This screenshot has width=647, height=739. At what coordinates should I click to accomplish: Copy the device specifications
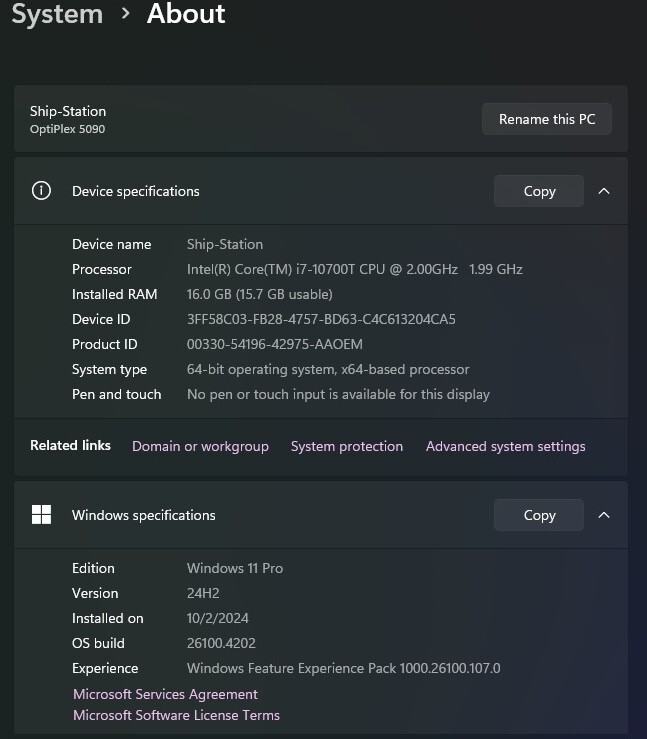point(539,191)
